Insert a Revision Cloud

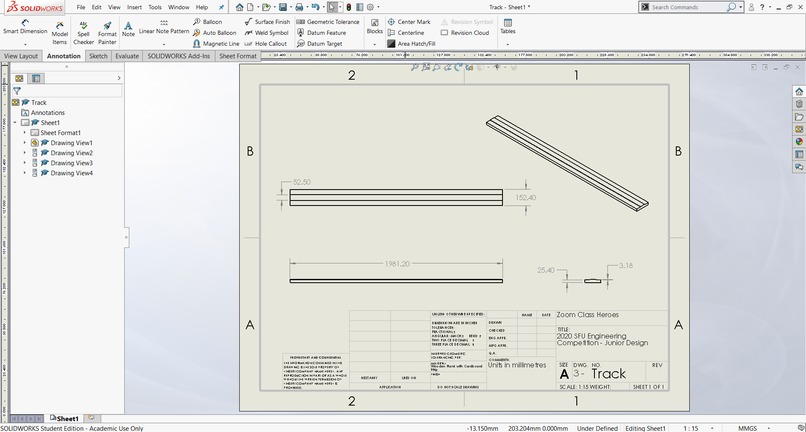click(x=465, y=32)
